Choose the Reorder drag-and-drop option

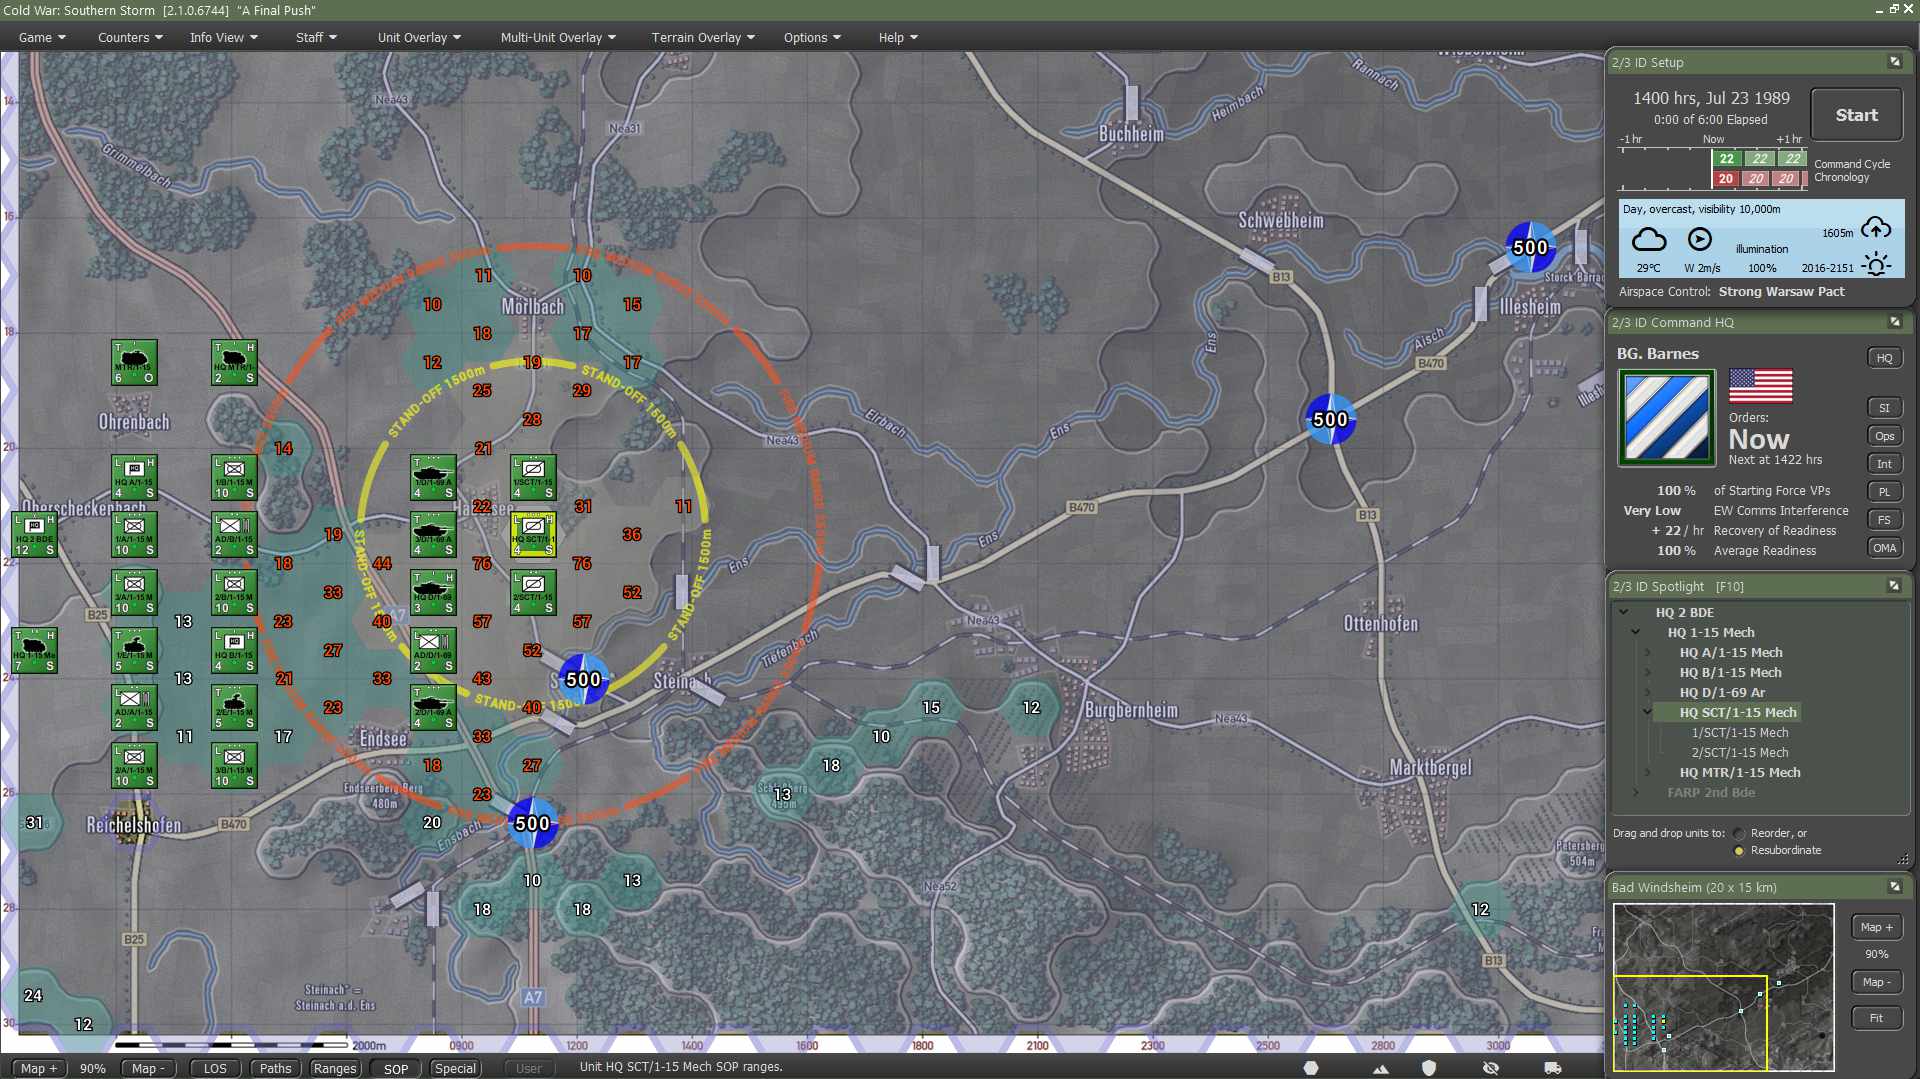(1740, 834)
